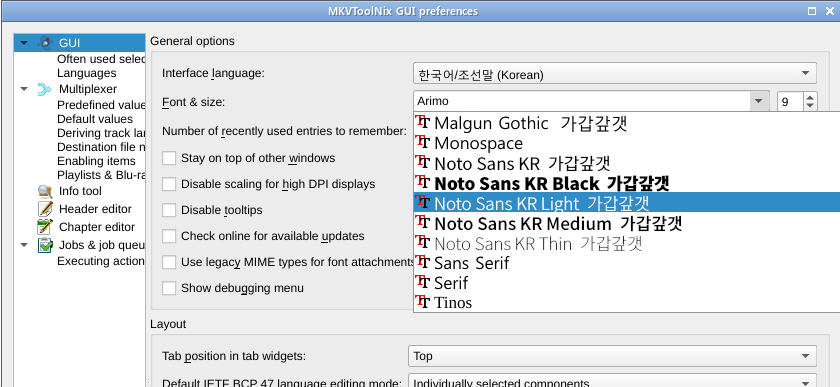Click the font icon beside Sans Serif

tap(423, 262)
